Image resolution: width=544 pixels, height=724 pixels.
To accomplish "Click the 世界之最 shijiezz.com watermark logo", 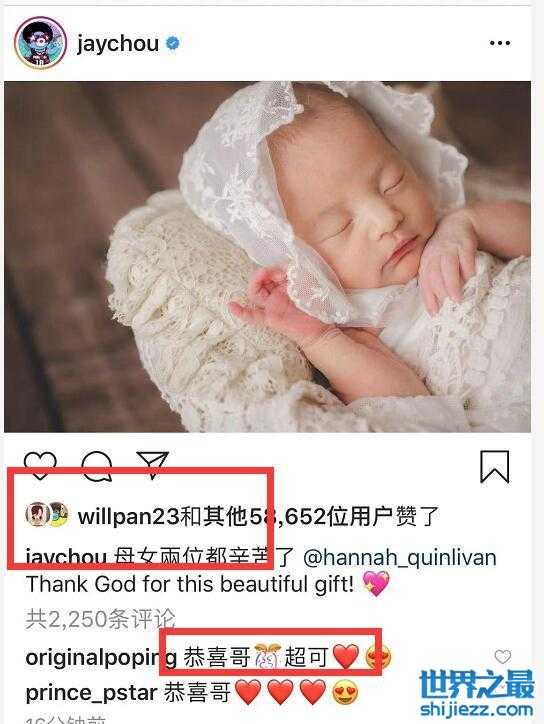I will point(477,694).
